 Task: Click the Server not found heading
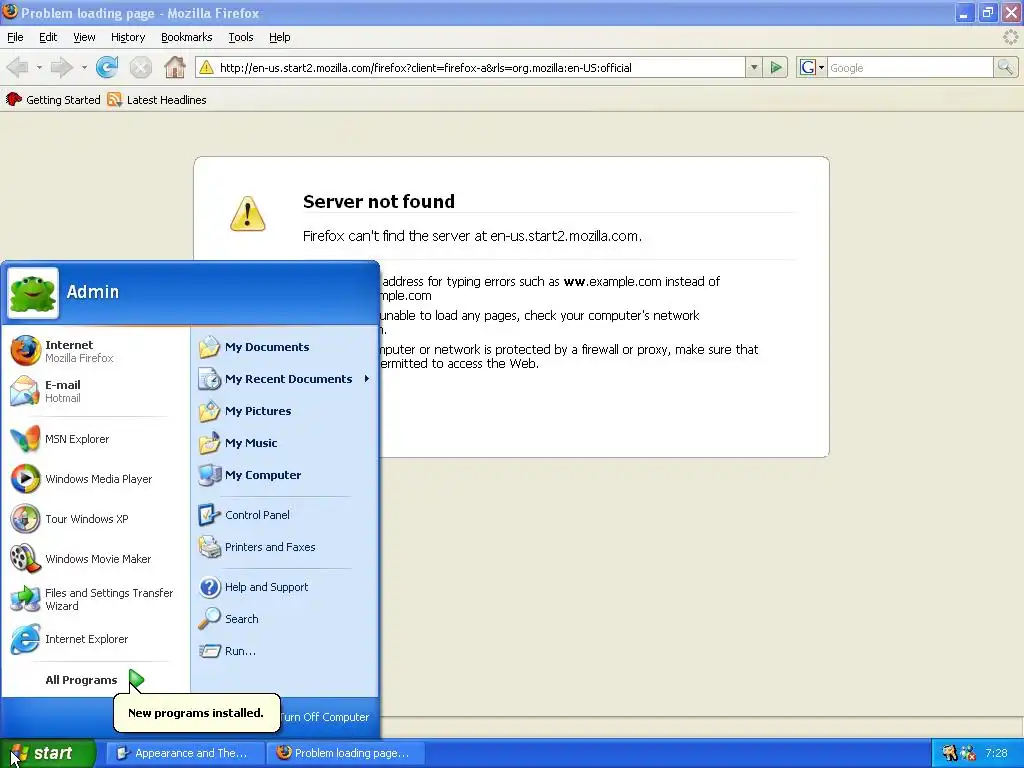[379, 201]
